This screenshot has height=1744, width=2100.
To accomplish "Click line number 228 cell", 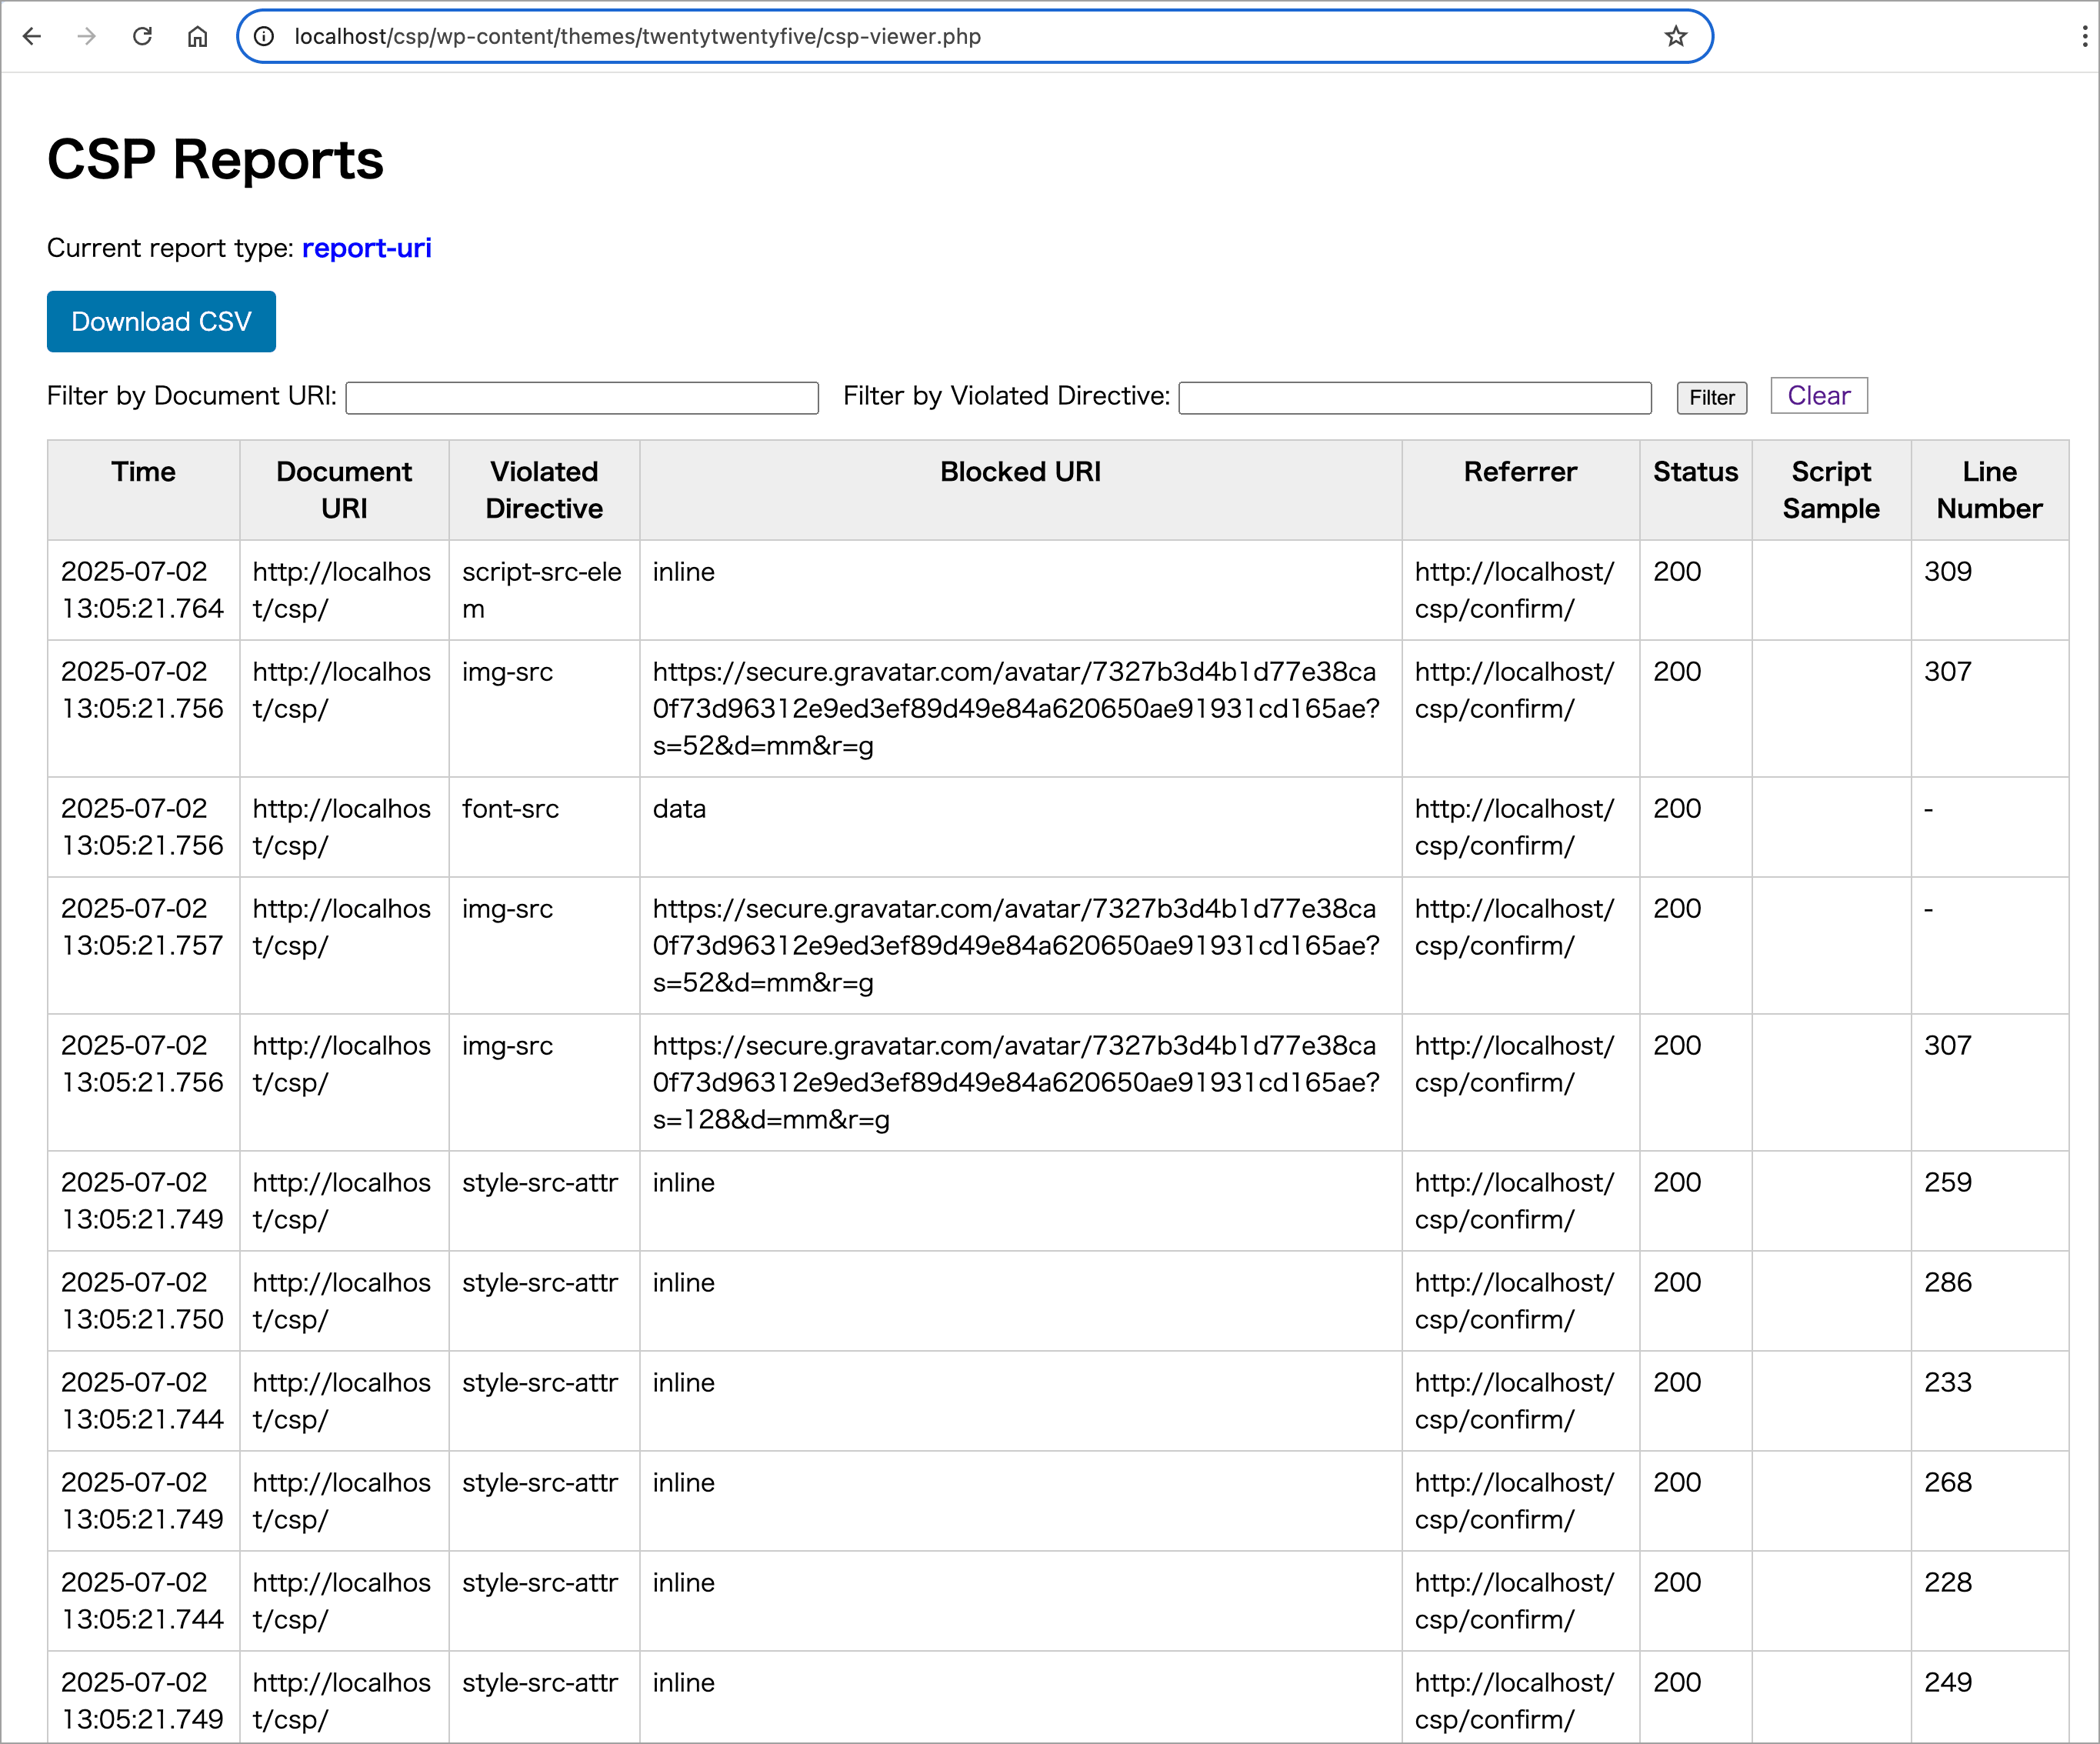I will 1990,1601.
